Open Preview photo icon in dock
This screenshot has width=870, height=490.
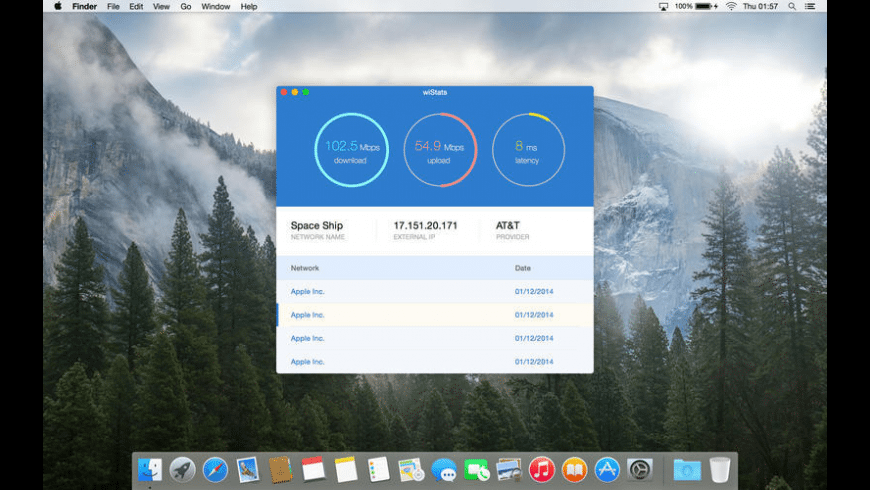click(x=509, y=470)
